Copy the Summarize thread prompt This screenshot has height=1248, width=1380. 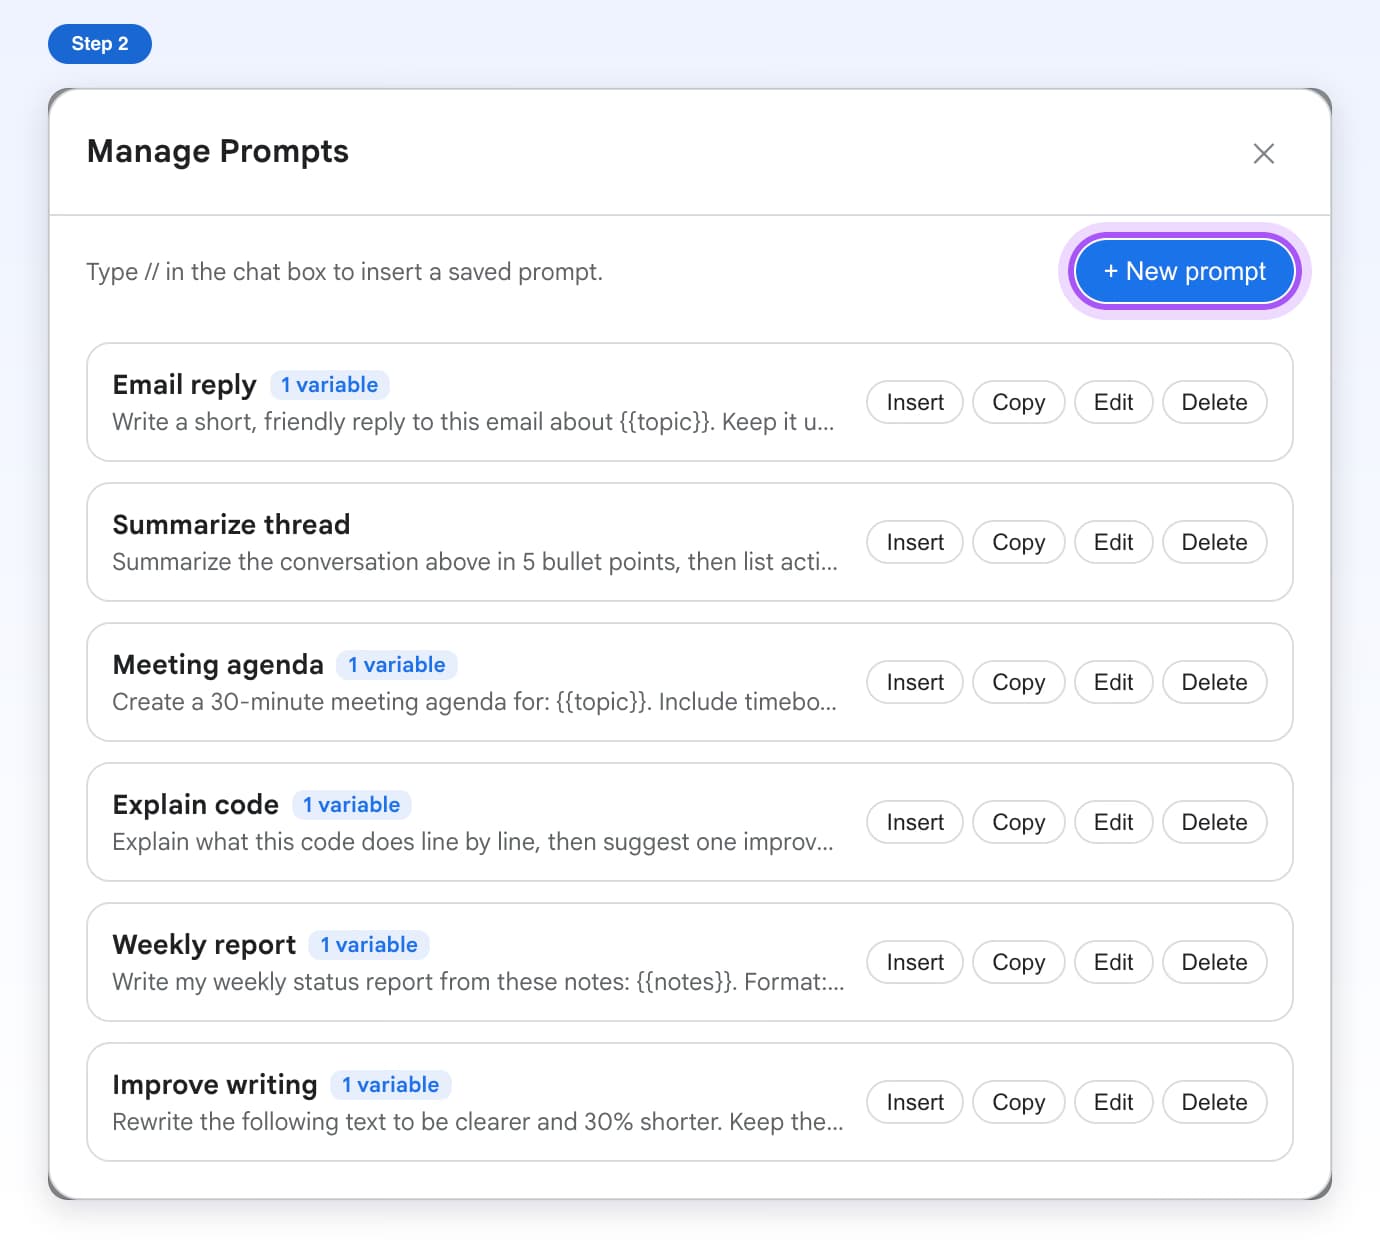click(1018, 542)
